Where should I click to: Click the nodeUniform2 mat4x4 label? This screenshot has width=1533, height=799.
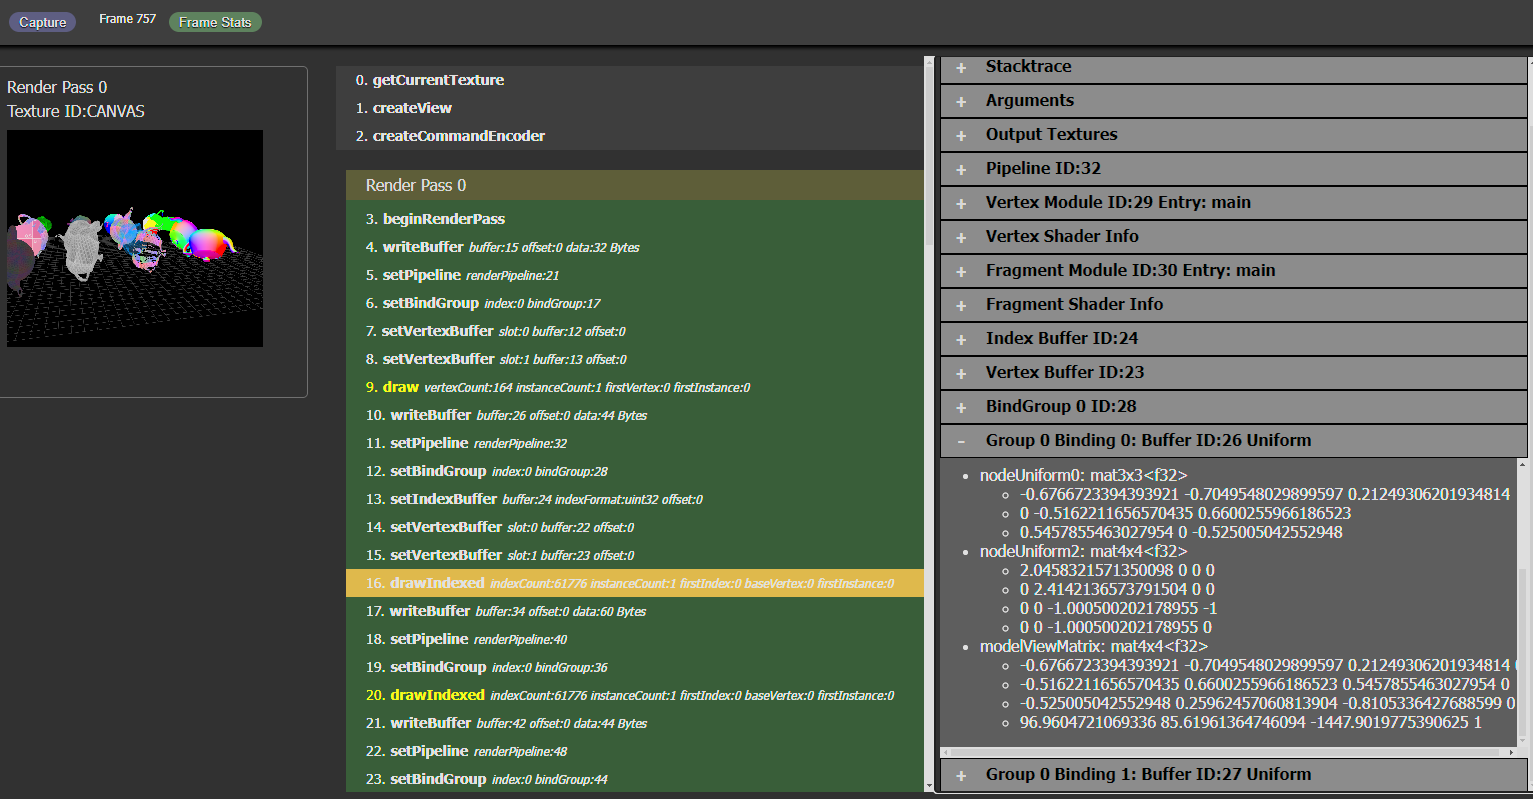pyautogui.click(x=1083, y=551)
